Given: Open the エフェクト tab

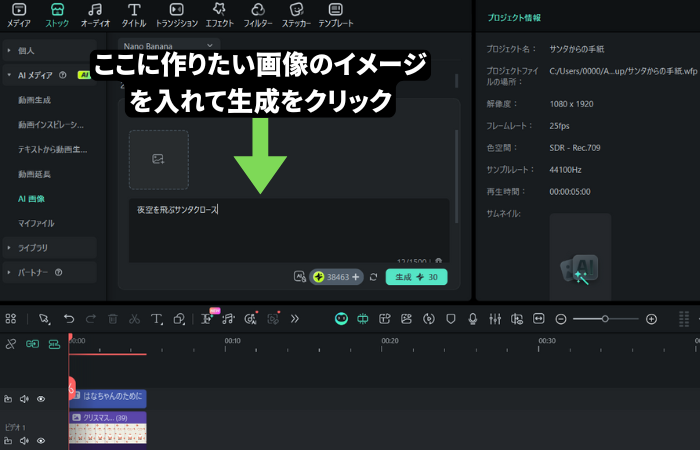Looking at the screenshot, I should (x=219, y=16).
